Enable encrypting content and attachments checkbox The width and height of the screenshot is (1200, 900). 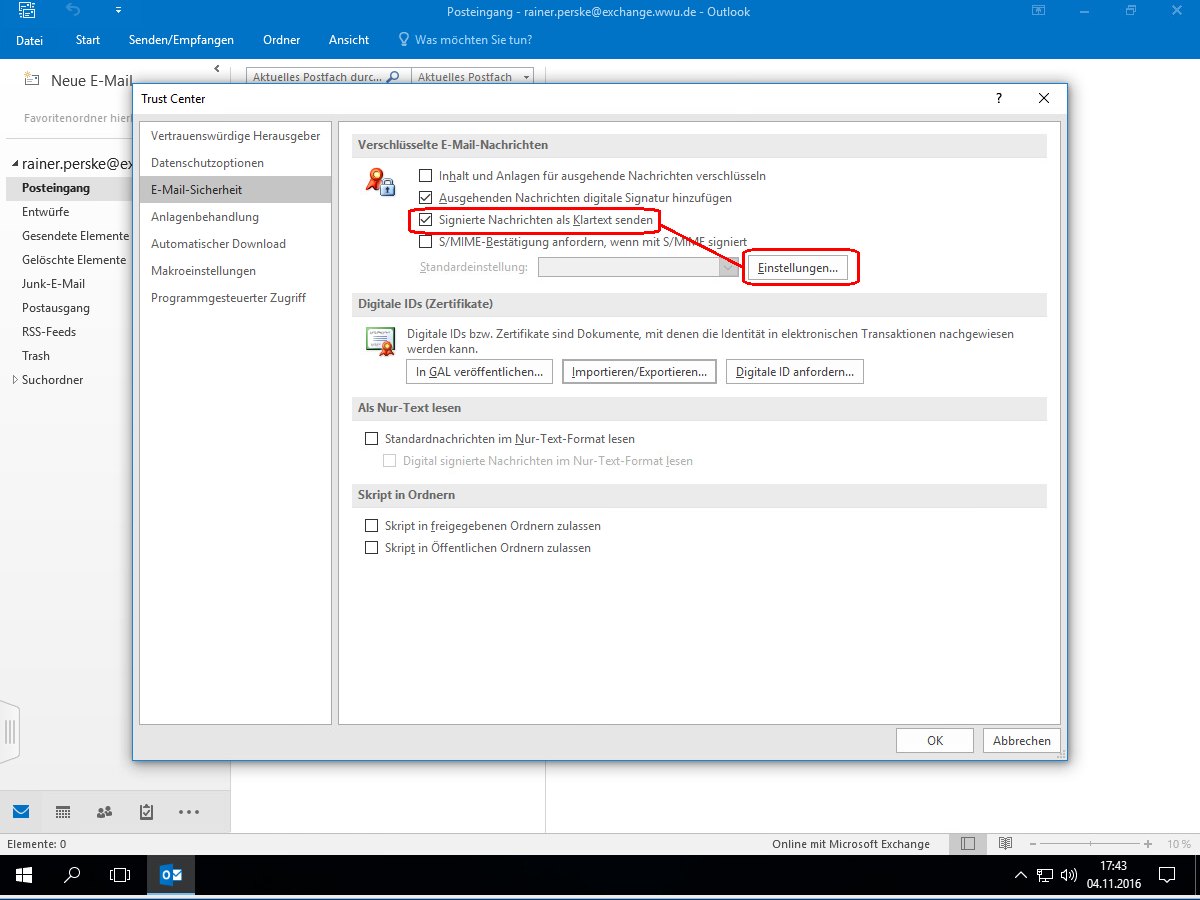click(426, 176)
